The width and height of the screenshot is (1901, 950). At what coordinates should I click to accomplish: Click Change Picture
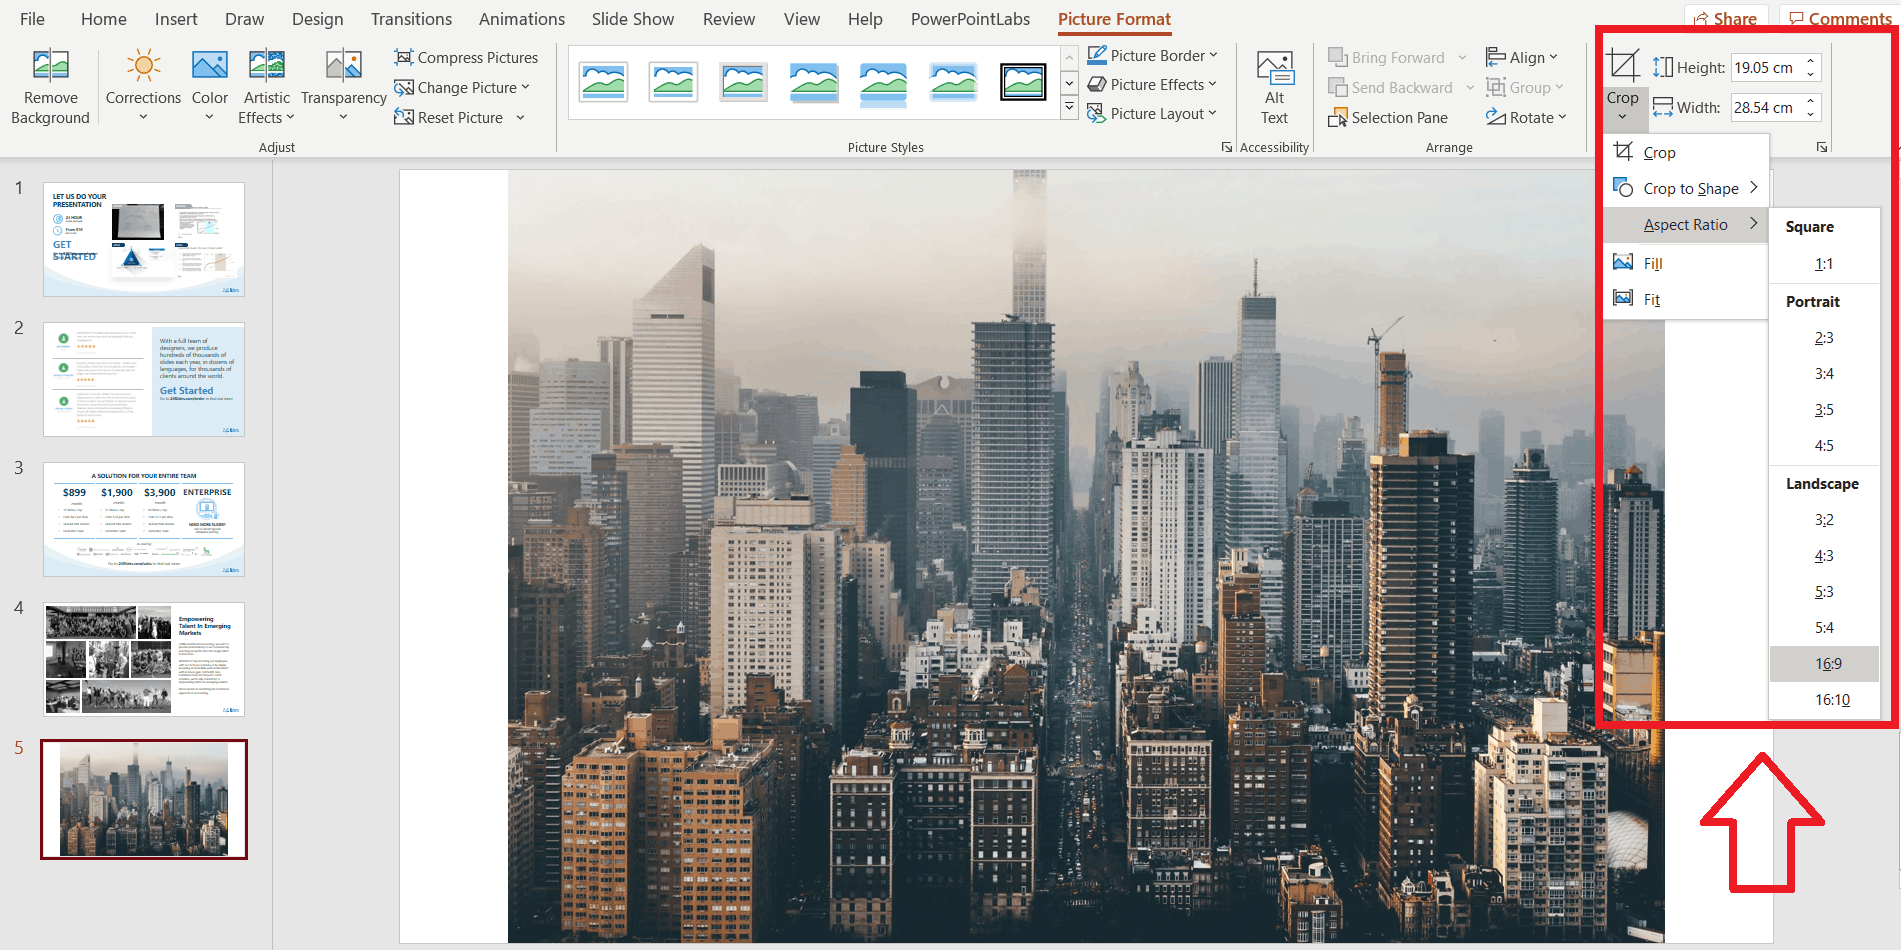pyautogui.click(x=461, y=87)
